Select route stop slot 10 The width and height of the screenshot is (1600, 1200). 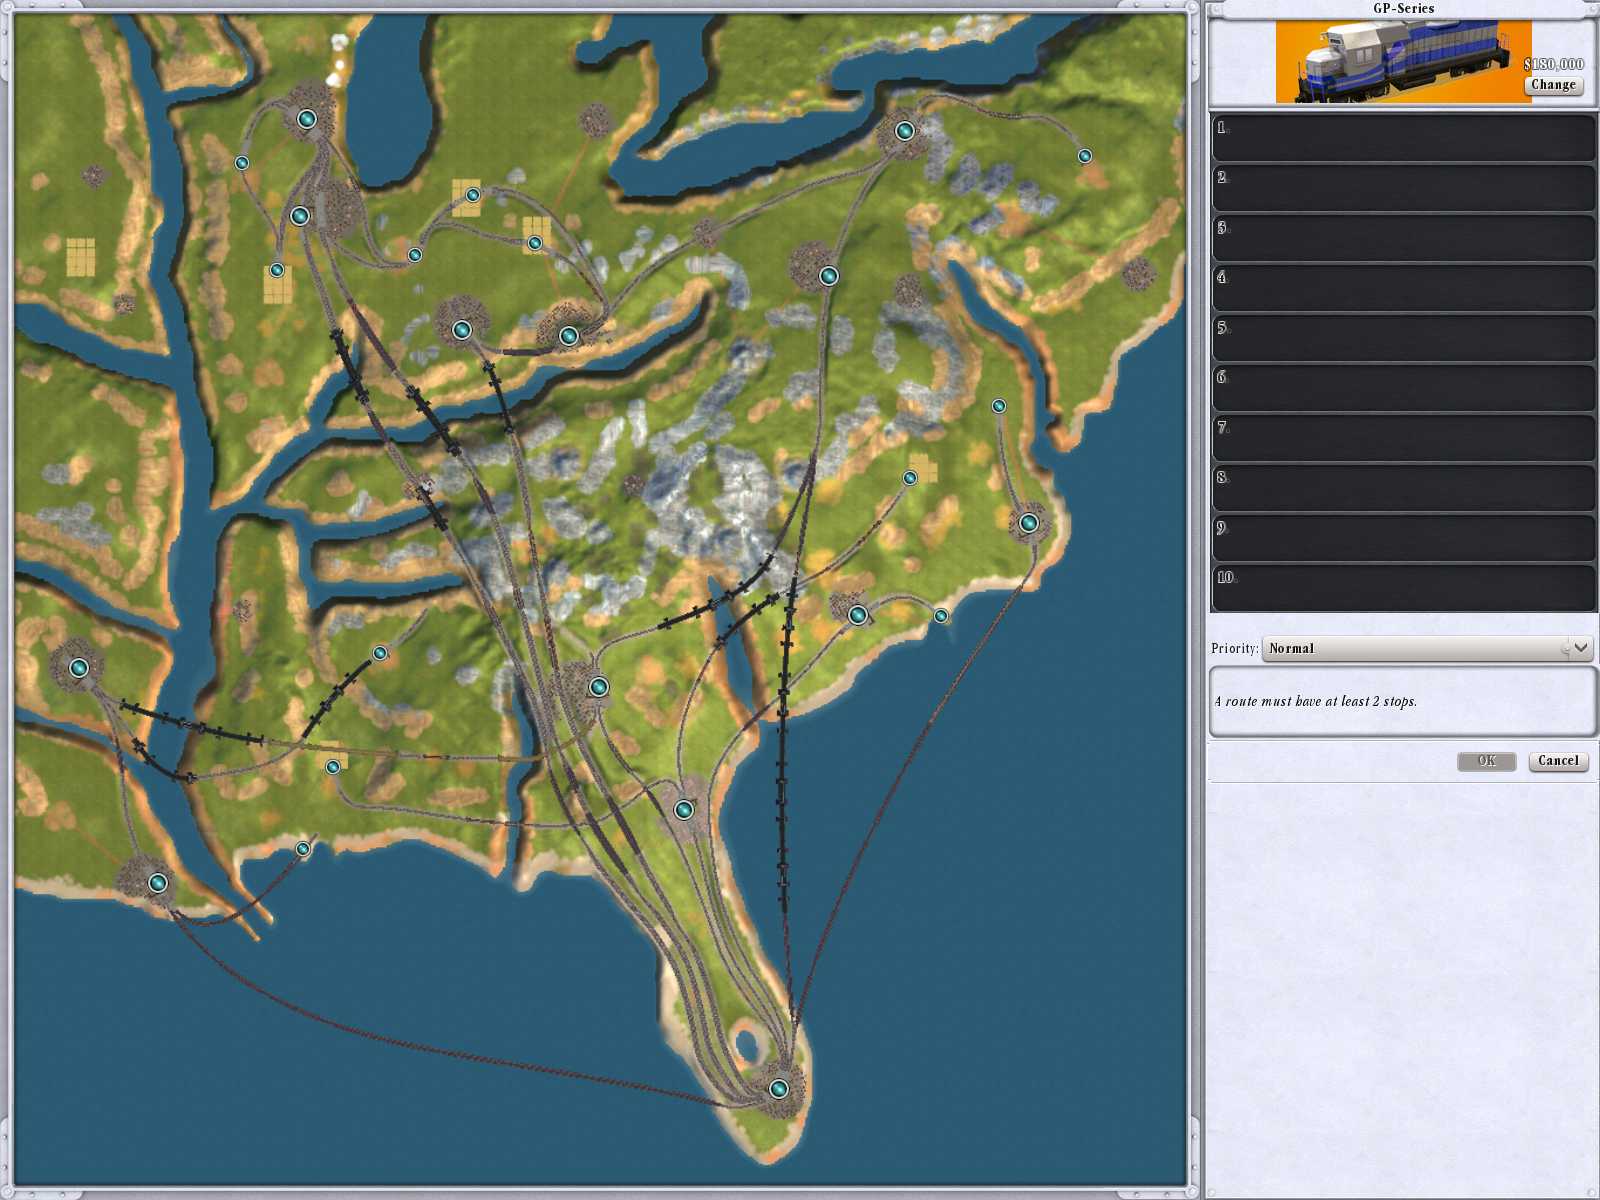click(x=1404, y=588)
